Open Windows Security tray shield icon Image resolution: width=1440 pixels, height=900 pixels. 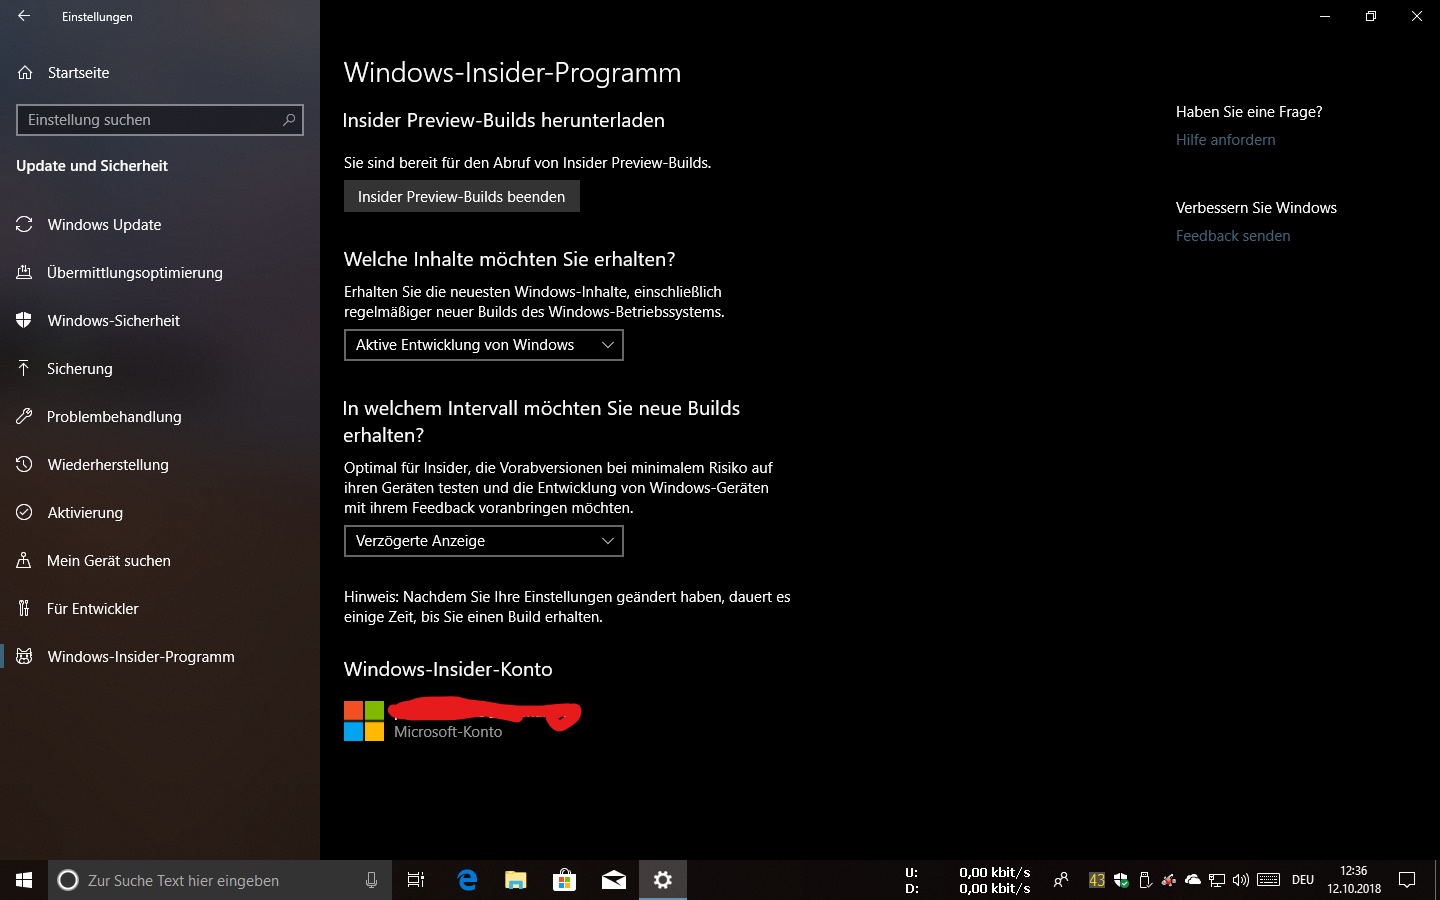[x=1121, y=880]
